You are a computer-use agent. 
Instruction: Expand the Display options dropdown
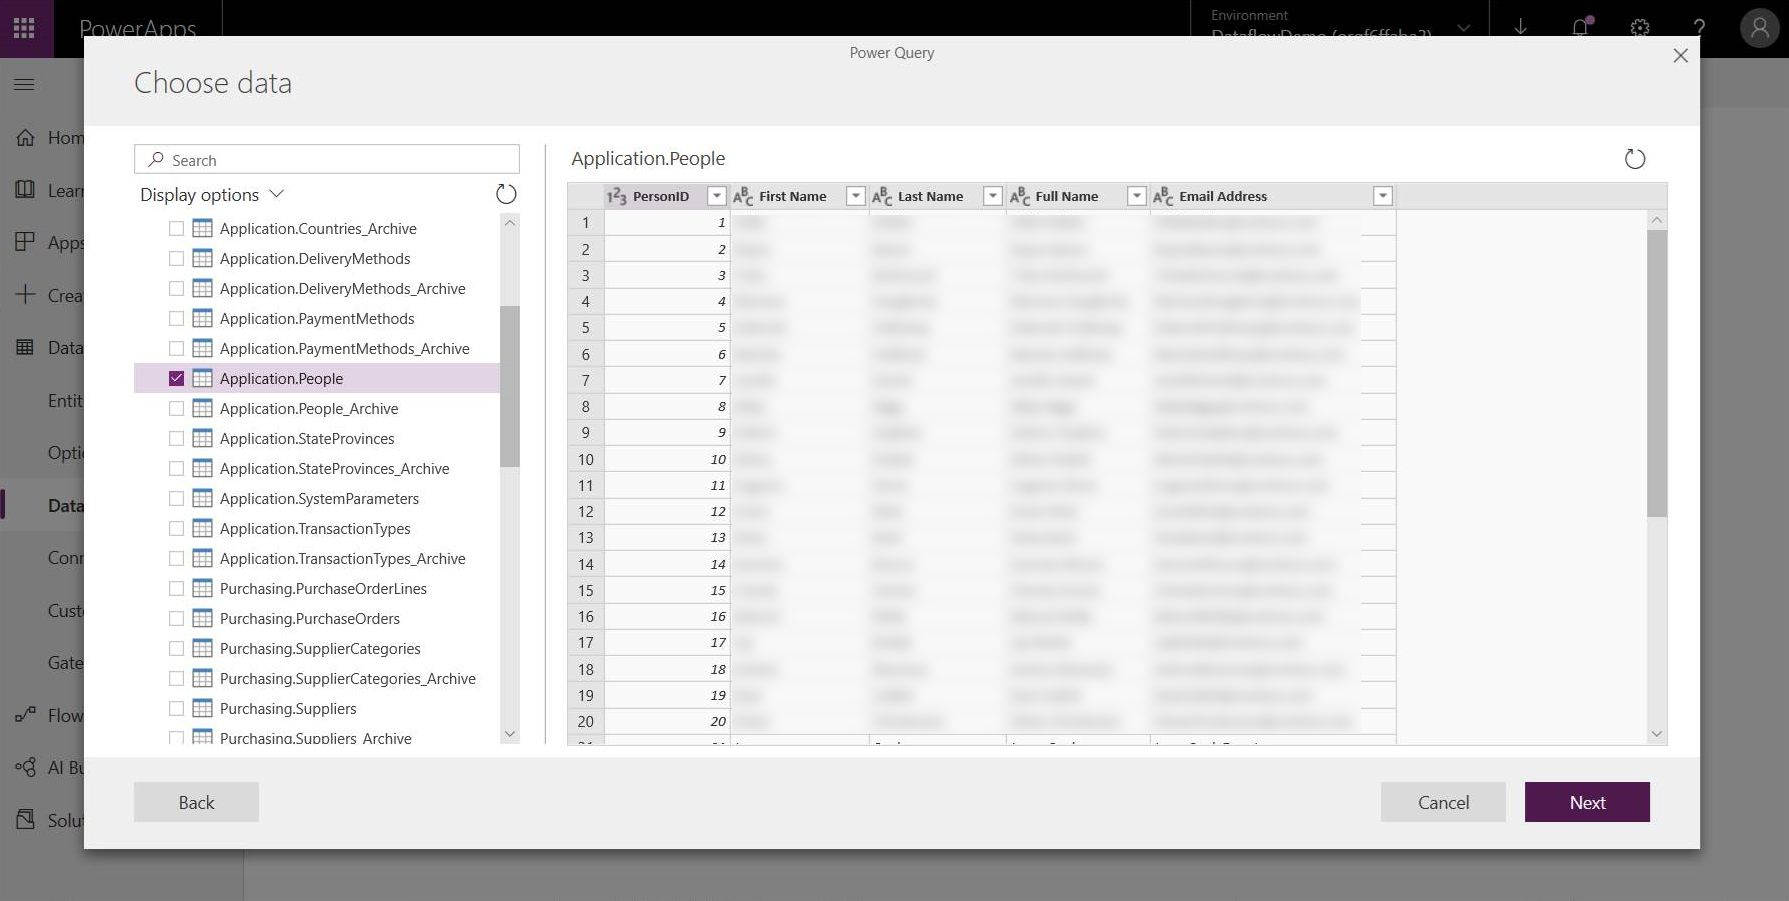212,194
